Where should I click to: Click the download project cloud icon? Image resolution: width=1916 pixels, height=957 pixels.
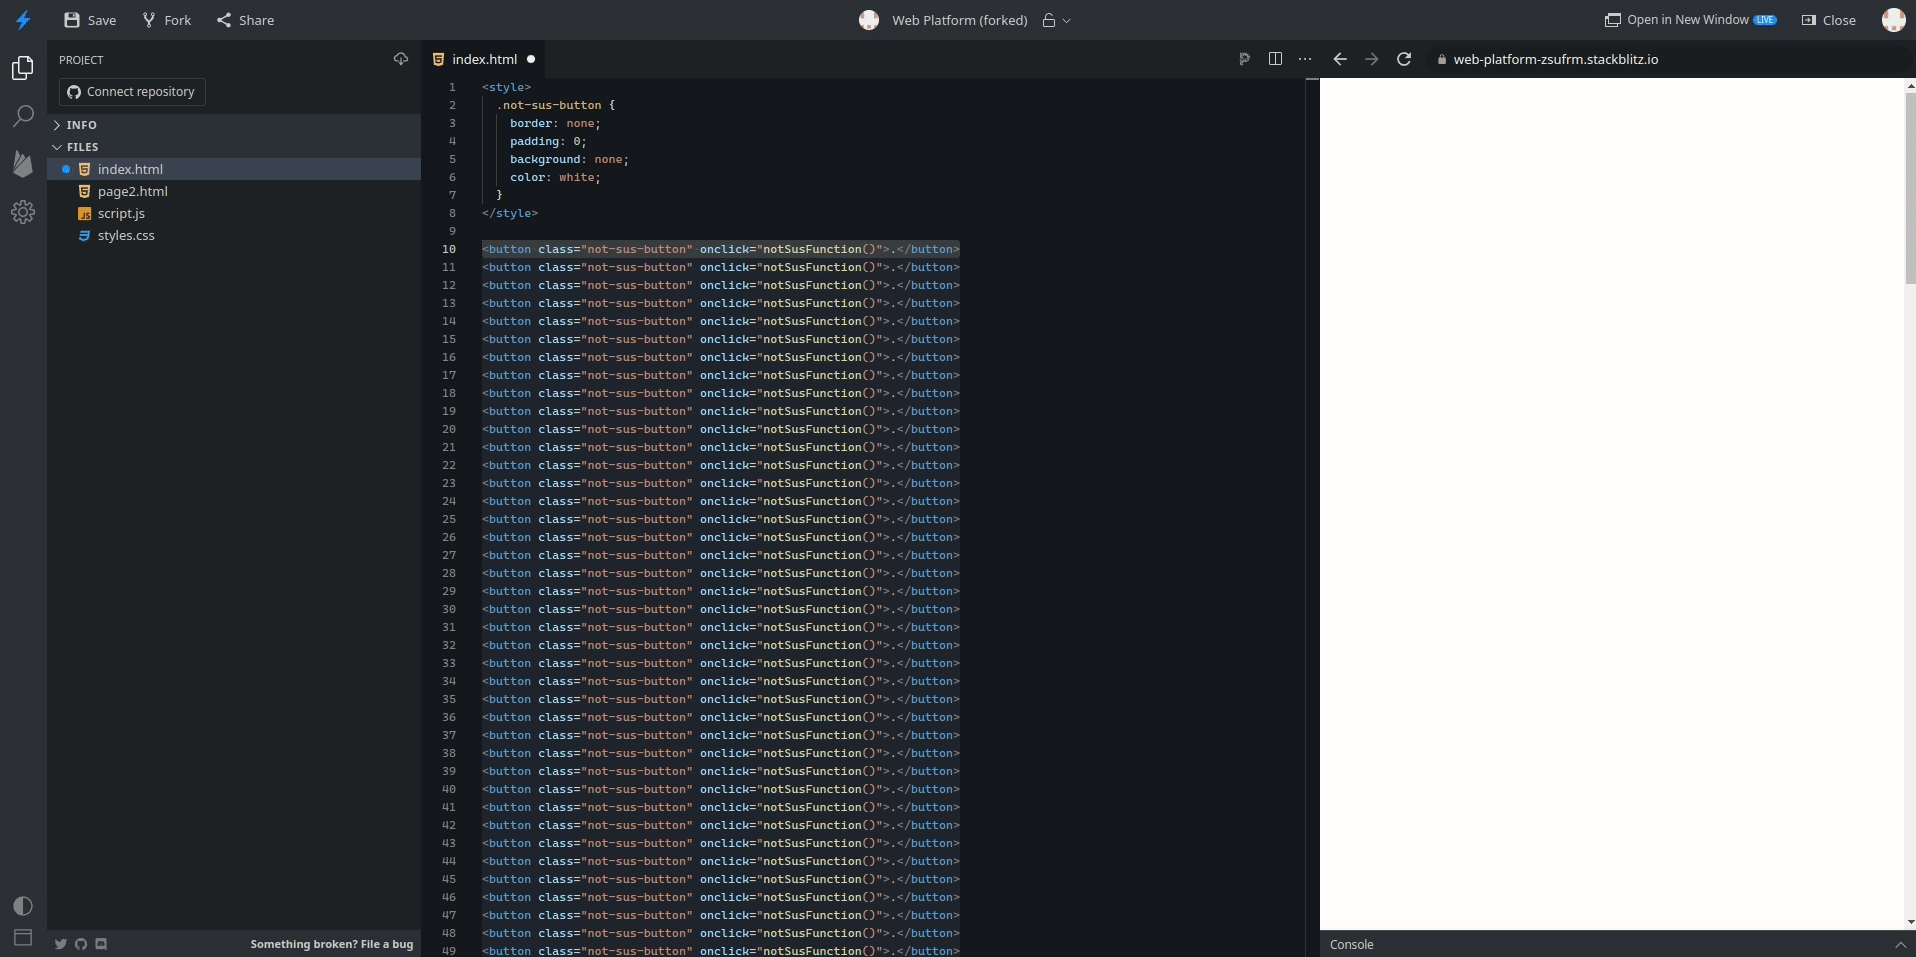point(401,59)
